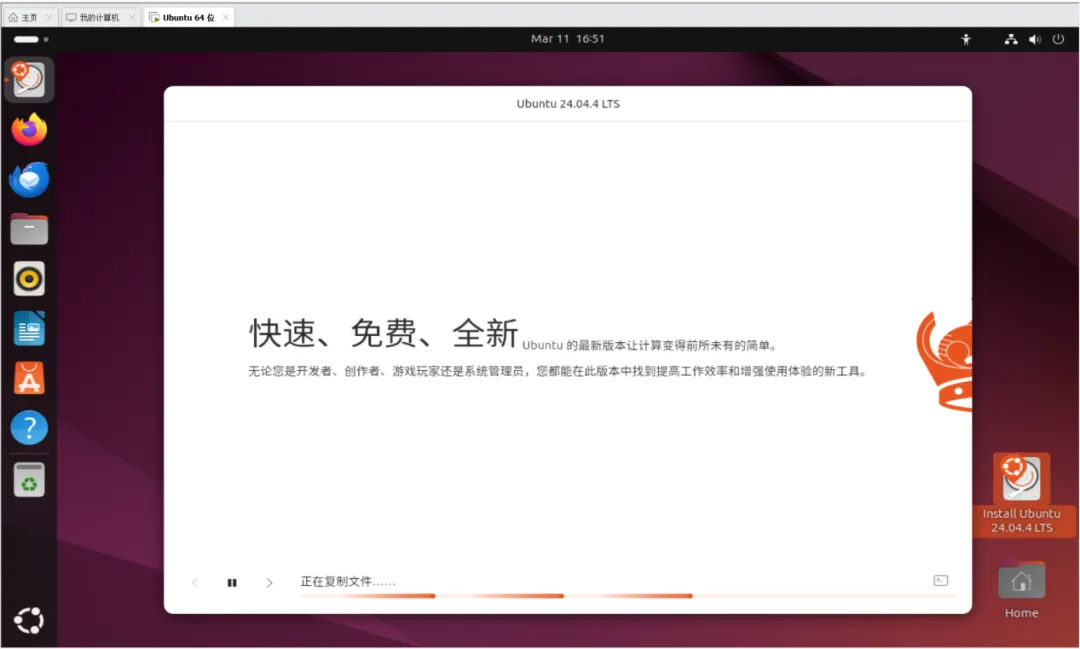Open Install Ubuntu 24.04.4 LTS desktop shortcut
Screen dimensions: 1080x649
[1021, 494]
